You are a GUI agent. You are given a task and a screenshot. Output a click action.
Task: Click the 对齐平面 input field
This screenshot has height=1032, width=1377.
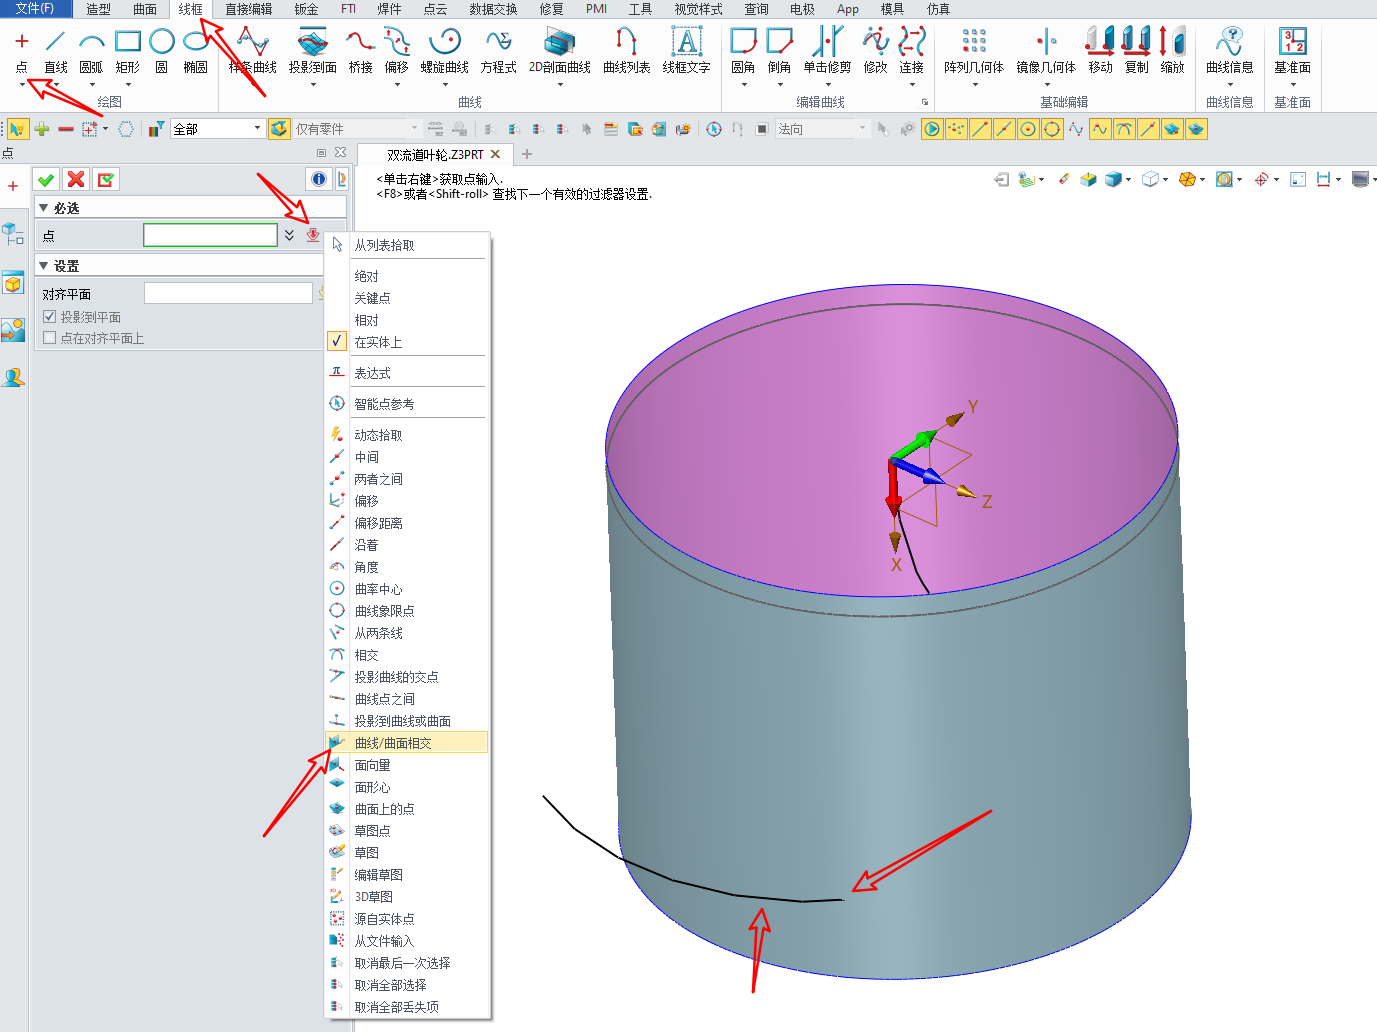(228, 293)
